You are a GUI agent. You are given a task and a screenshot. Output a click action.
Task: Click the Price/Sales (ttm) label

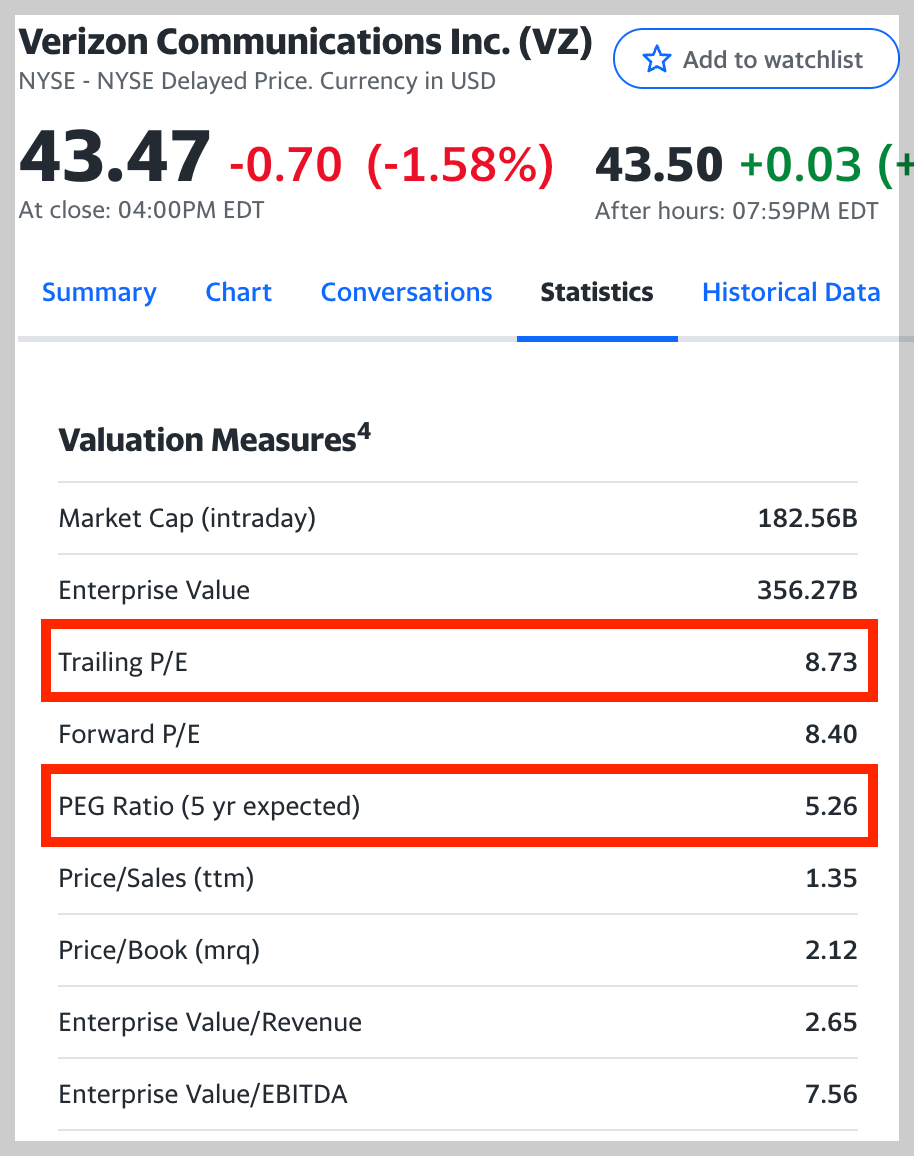click(x=156, y=878)
